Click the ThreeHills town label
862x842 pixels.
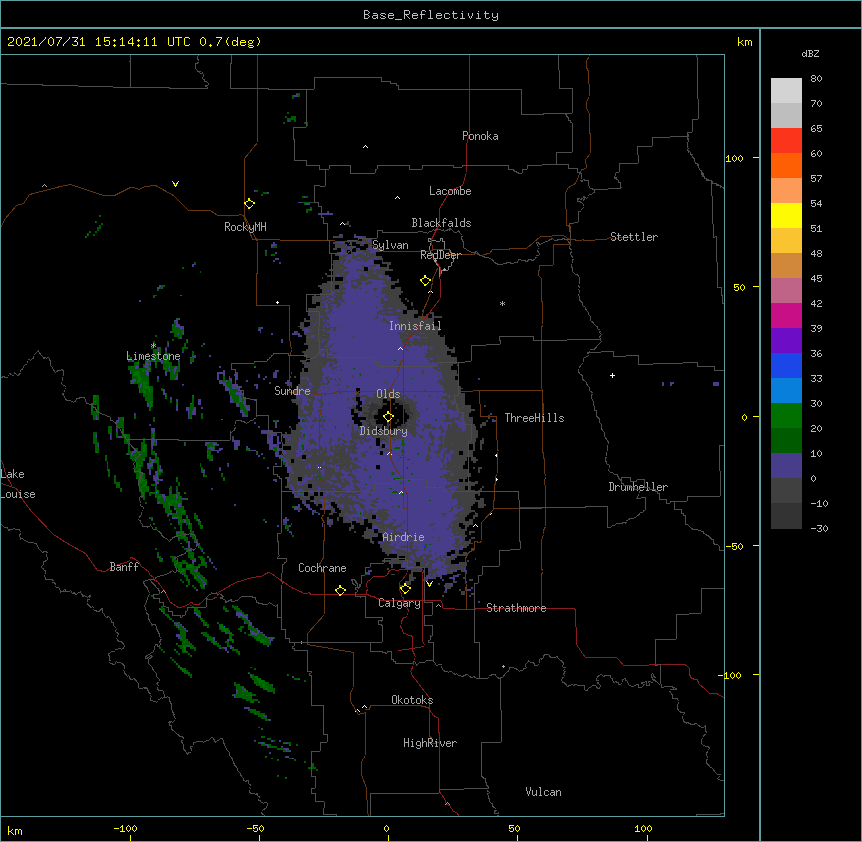534,418
